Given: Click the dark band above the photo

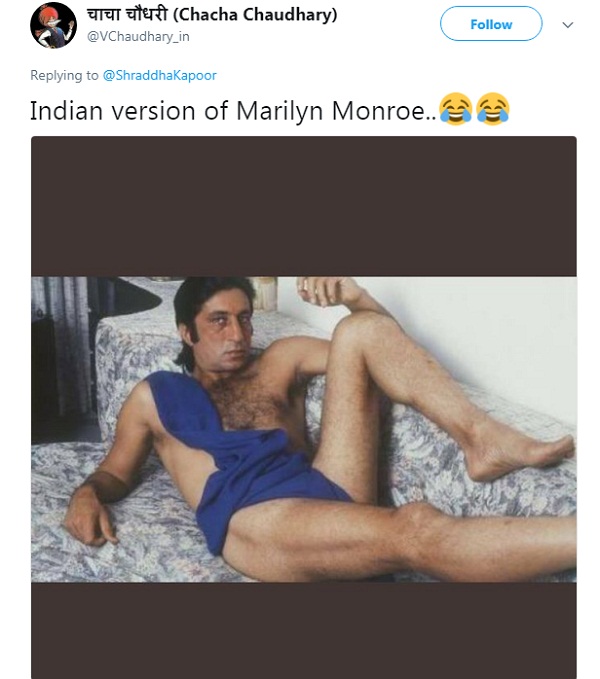Looking at the screenshot, I should coord(303,206).
